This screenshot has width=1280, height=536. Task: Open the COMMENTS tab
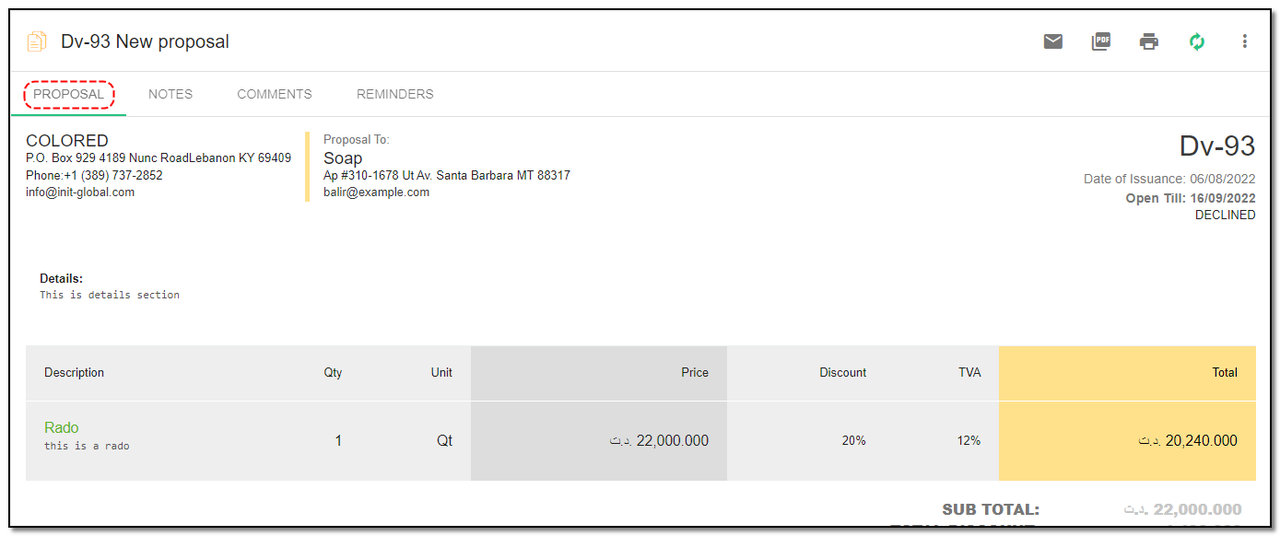click(274, 94)
